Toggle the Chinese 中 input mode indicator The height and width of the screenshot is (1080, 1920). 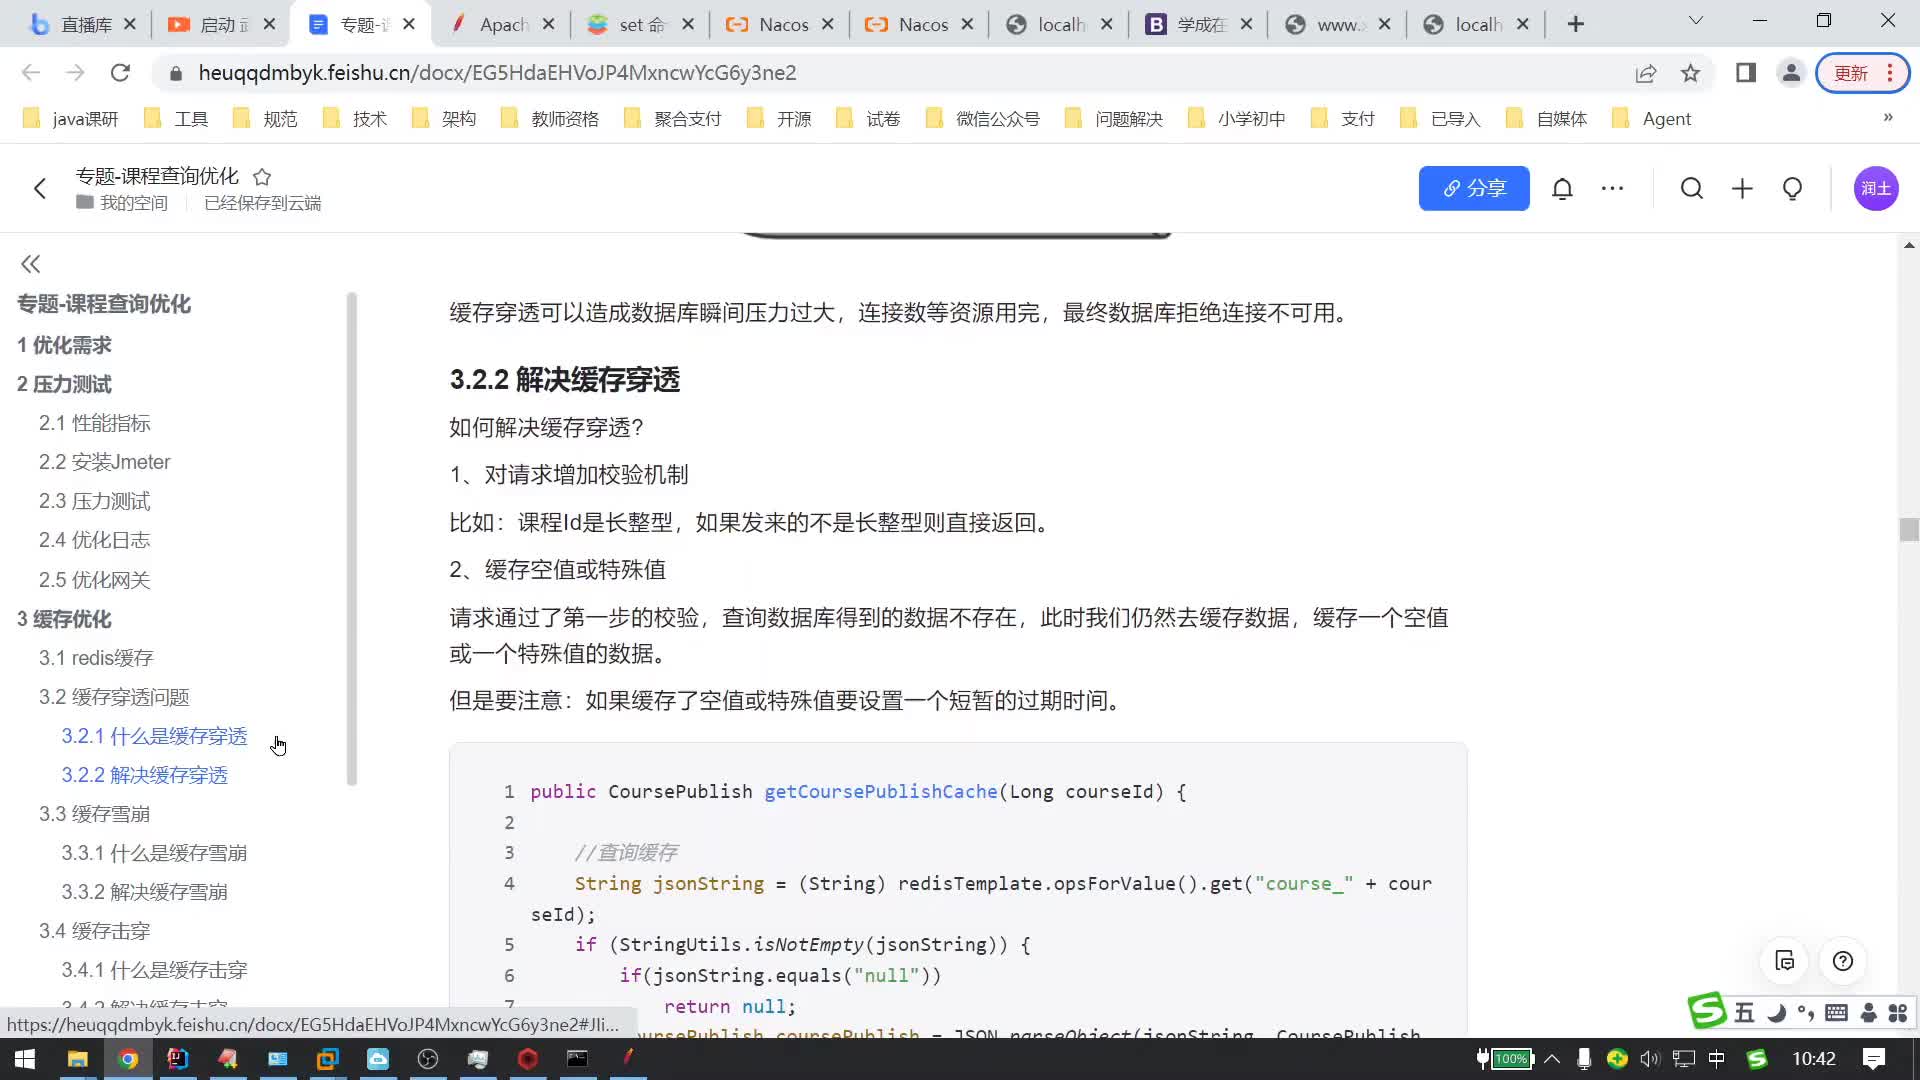click(1717, 1059)
